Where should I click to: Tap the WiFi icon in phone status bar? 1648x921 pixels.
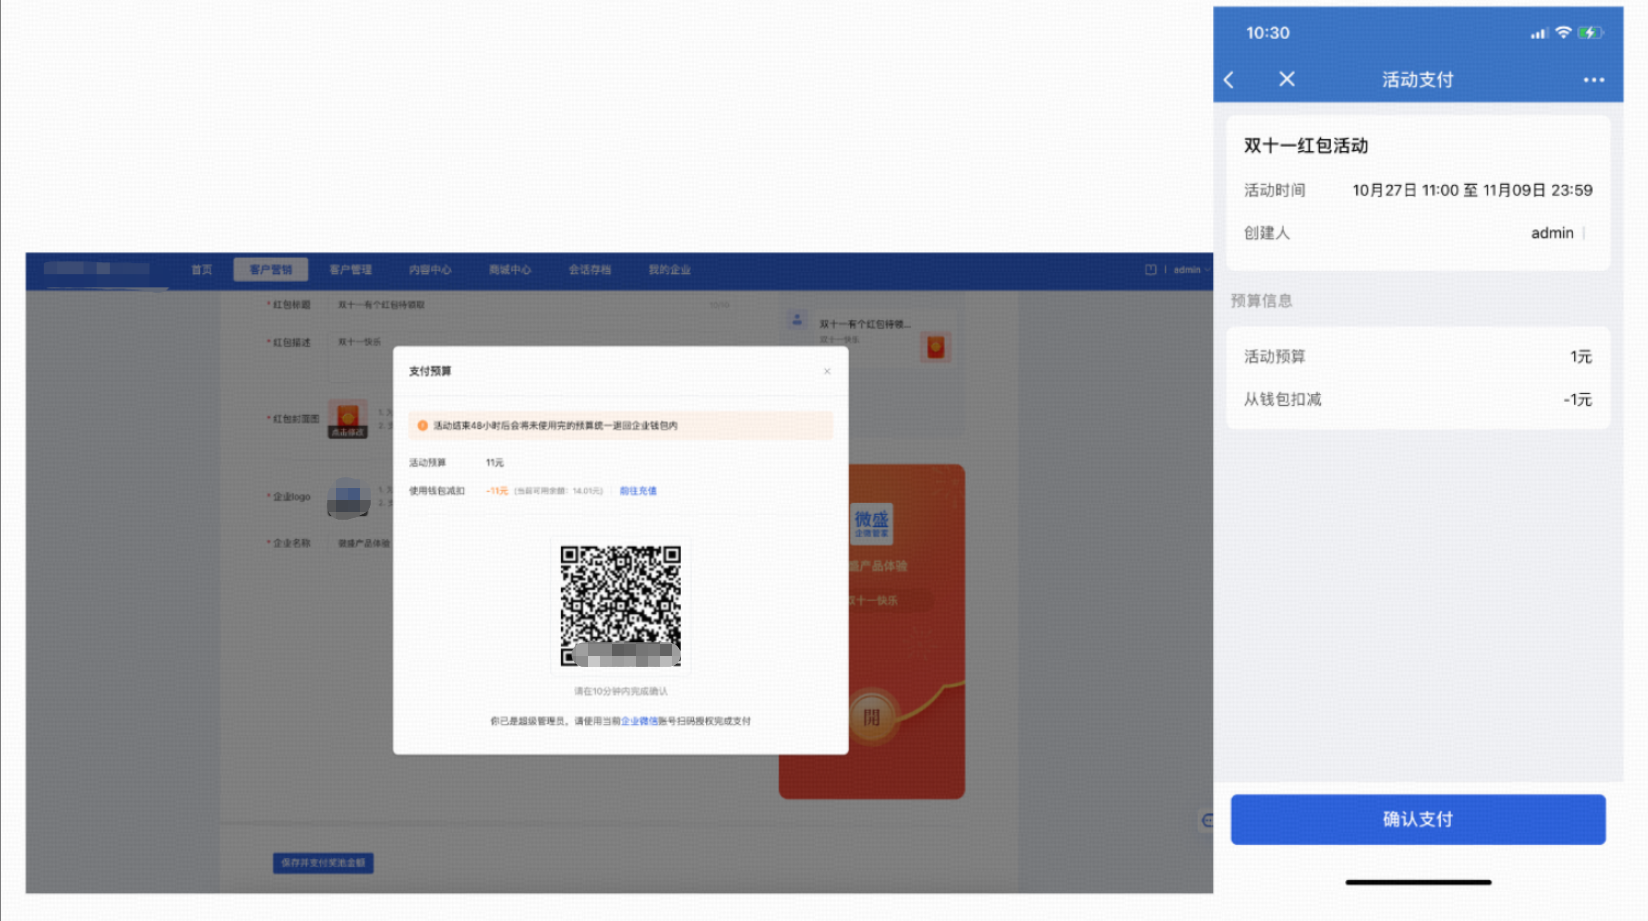(x=1563, y=33)
